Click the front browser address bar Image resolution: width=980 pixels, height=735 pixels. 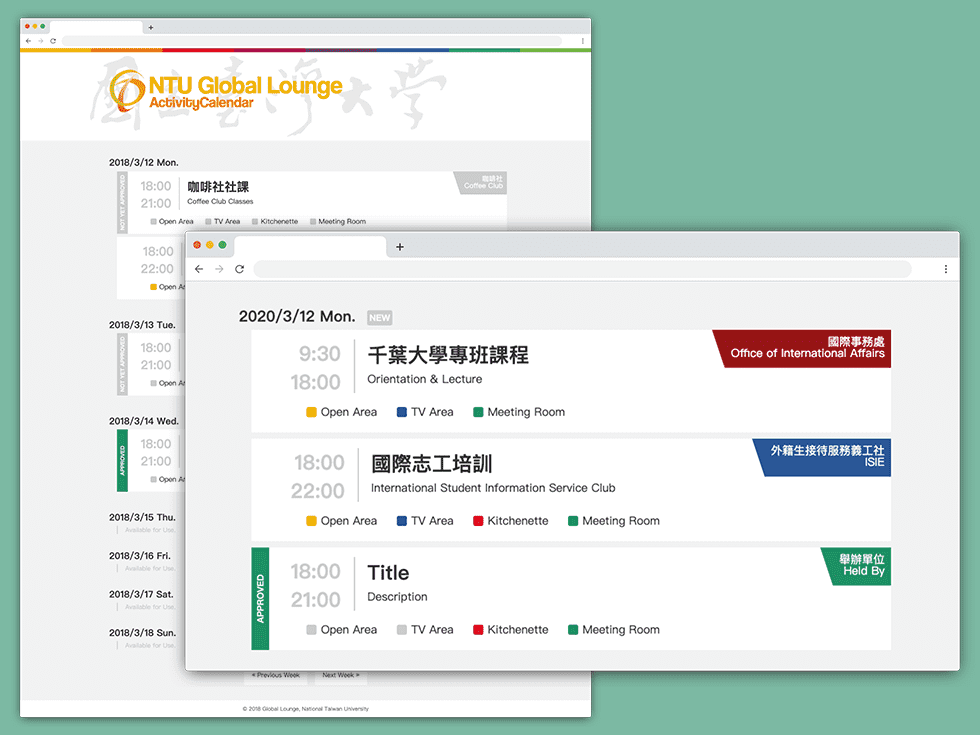click(582, 269)
